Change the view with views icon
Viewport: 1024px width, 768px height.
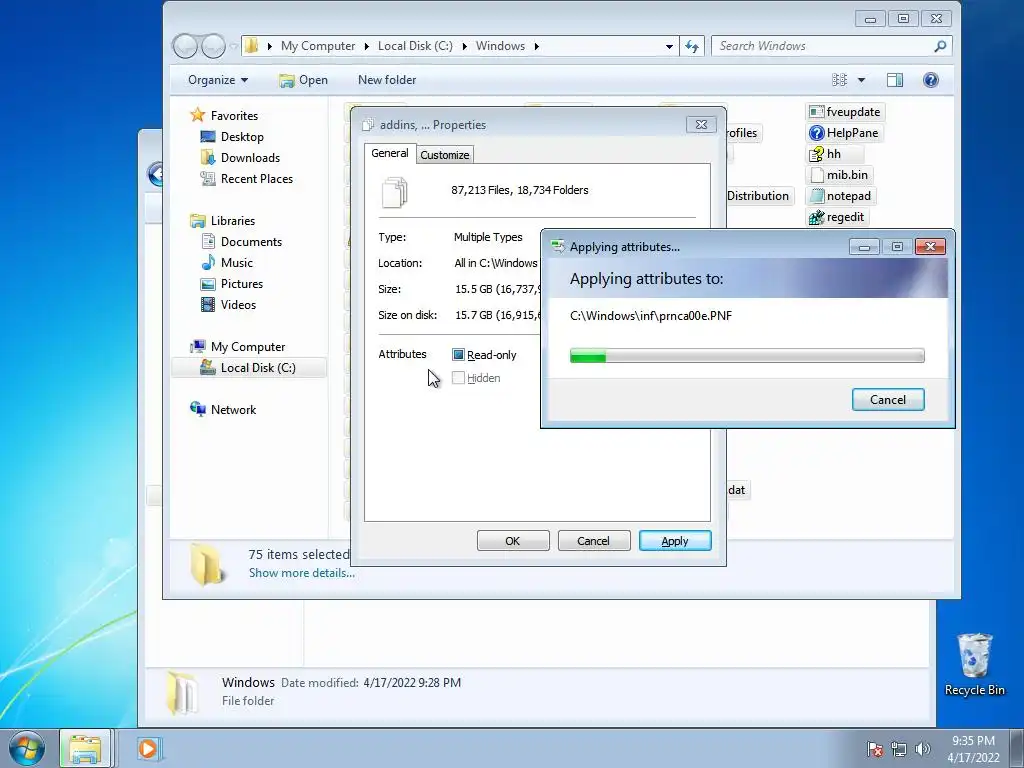point(839,80)
